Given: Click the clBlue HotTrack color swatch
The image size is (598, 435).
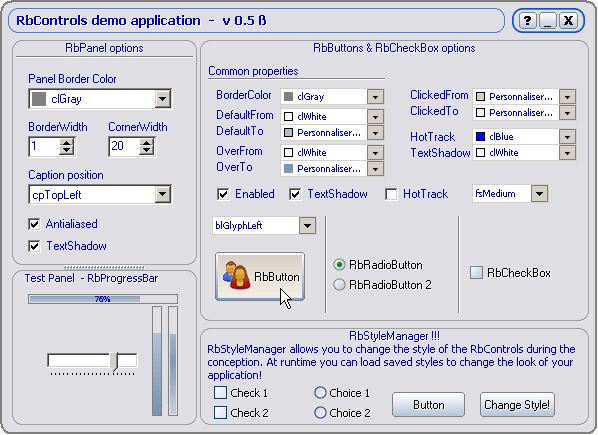Looking at the screenshot, I should (x=481, y=136).
